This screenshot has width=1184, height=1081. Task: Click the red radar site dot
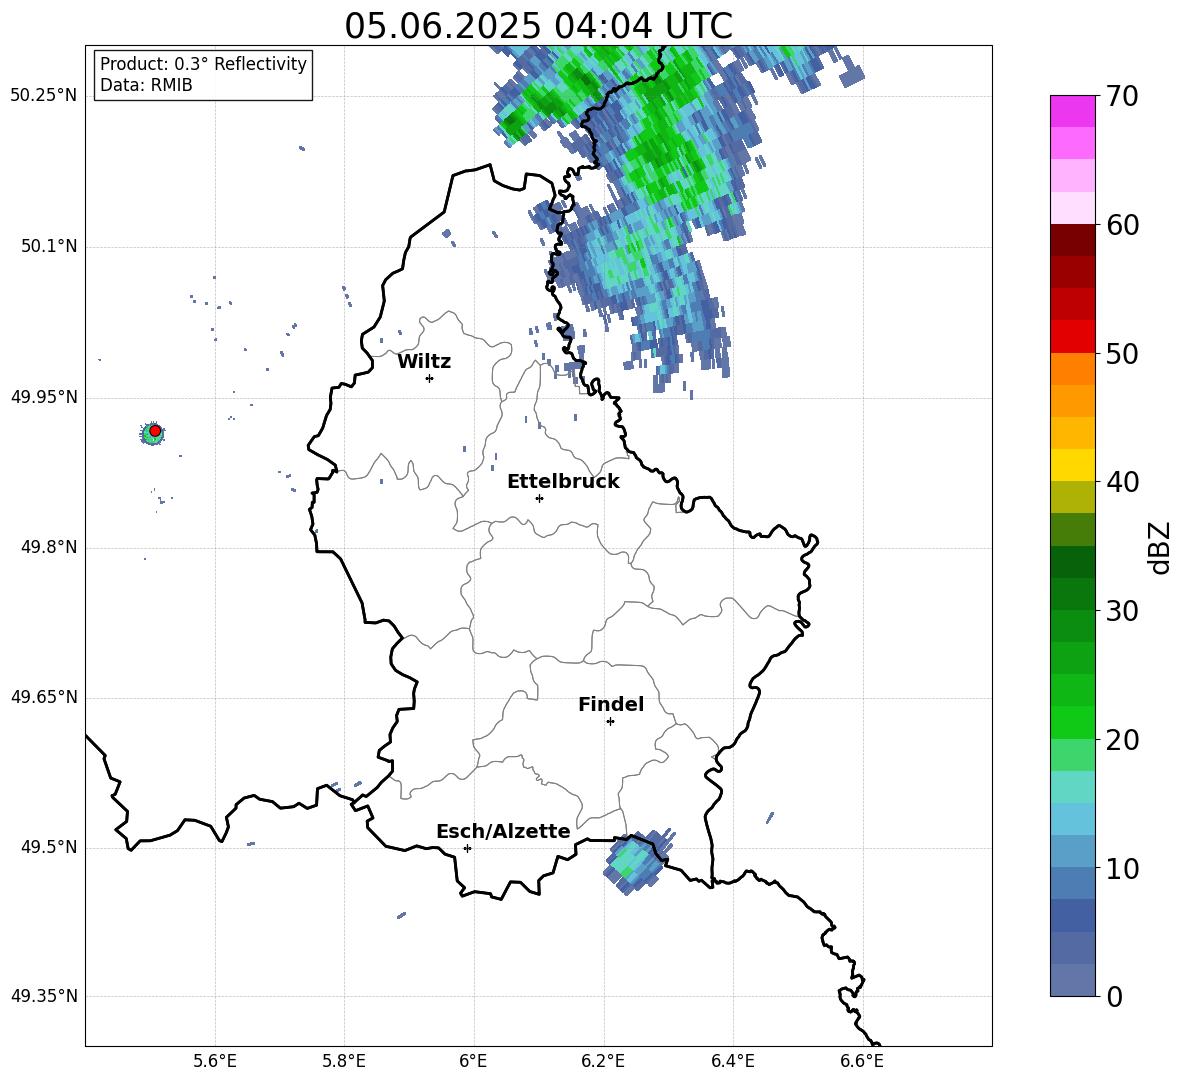[x=155, y=431]
